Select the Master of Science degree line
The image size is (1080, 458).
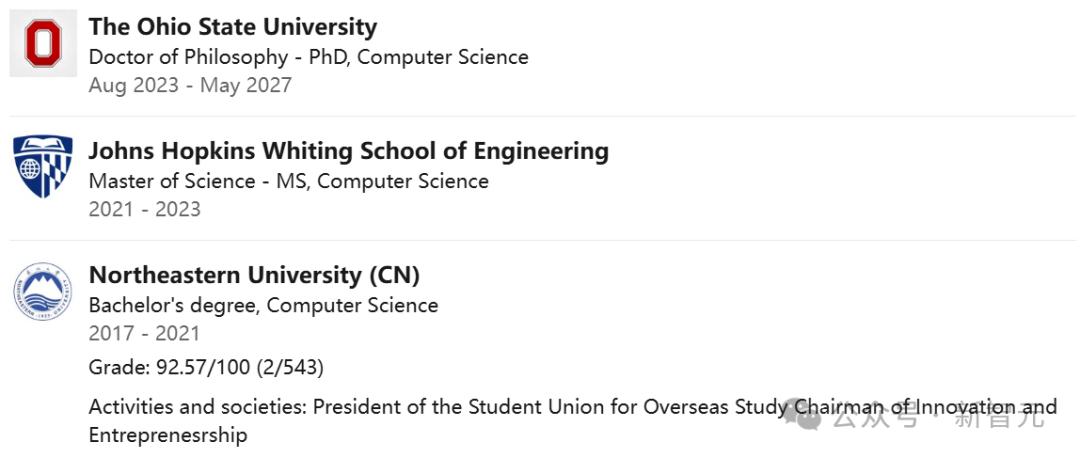(x=288, y=181)
